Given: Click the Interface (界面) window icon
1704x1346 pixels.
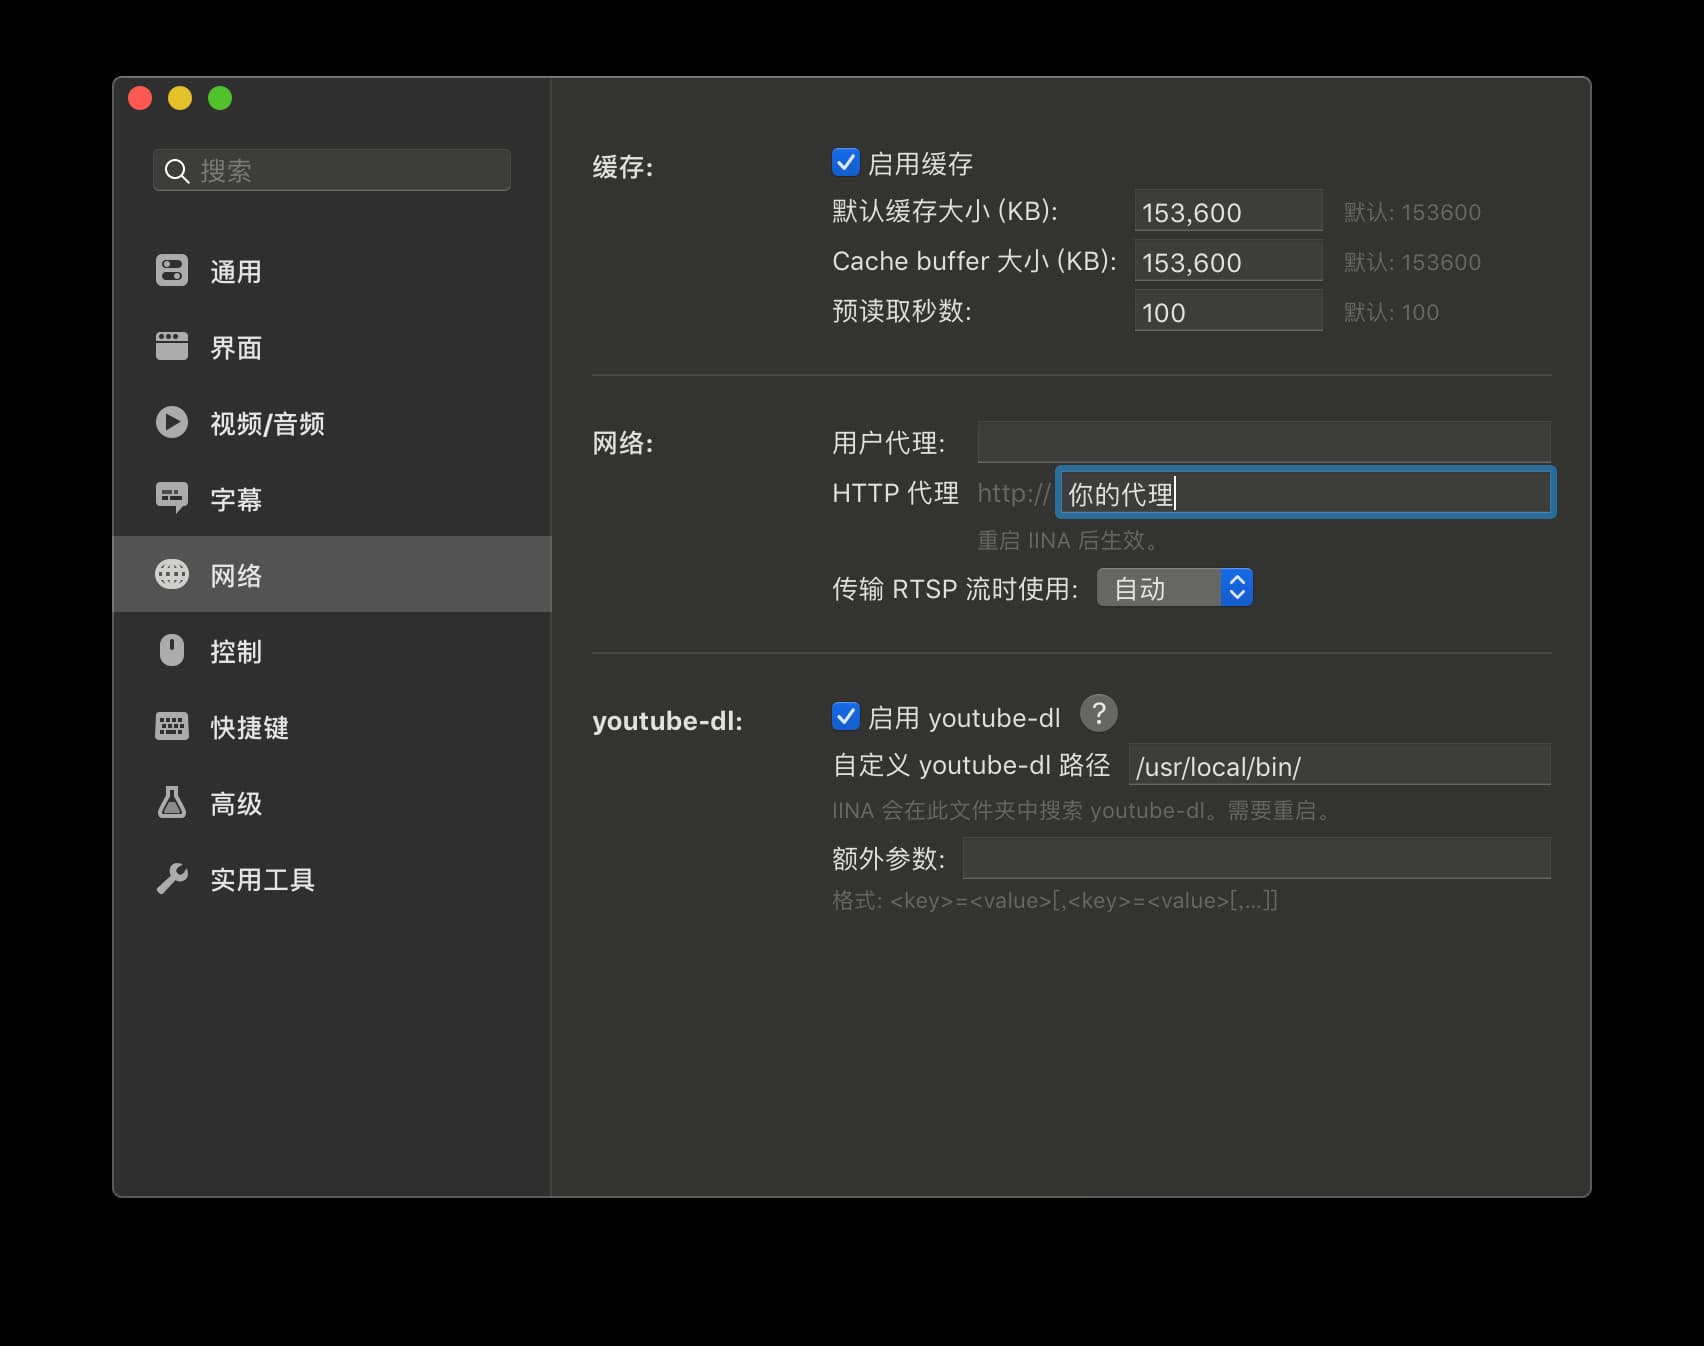Looking at the screenshot, I should coord(172,346).
